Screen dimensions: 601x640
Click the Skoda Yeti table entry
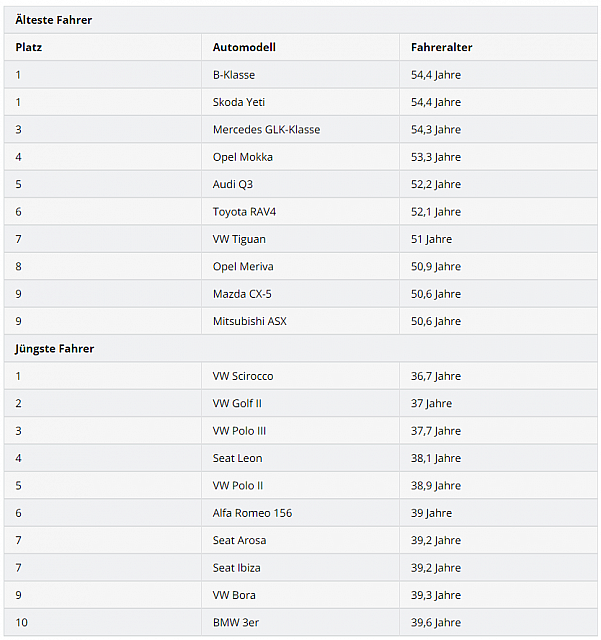coord(239,102)
